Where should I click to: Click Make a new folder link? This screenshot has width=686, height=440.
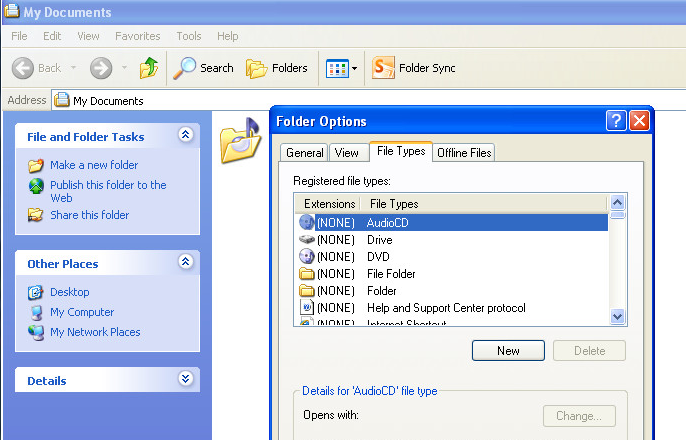(94, 165)
